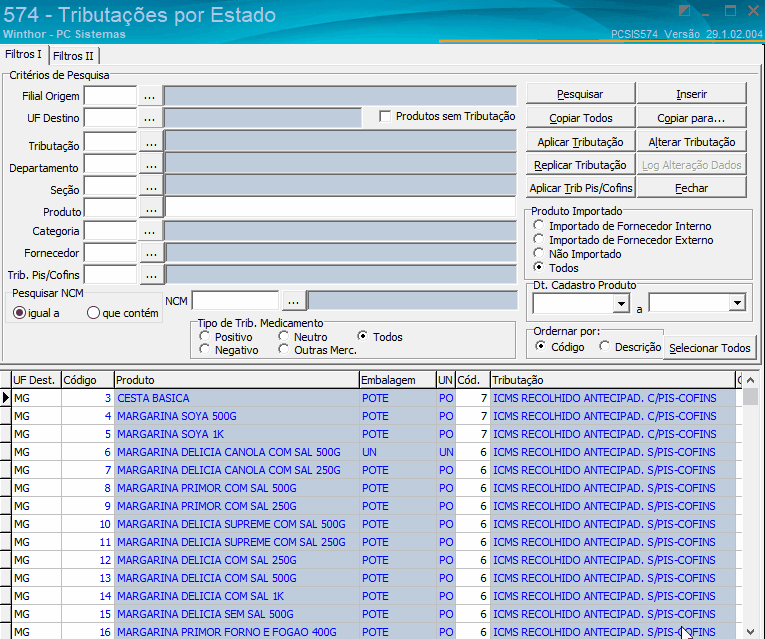The width and height of the screenshot is (765, 639).
Task: Select Positivo medicamento tributação type
Action: pyautogui.click(x=205, y=337)
